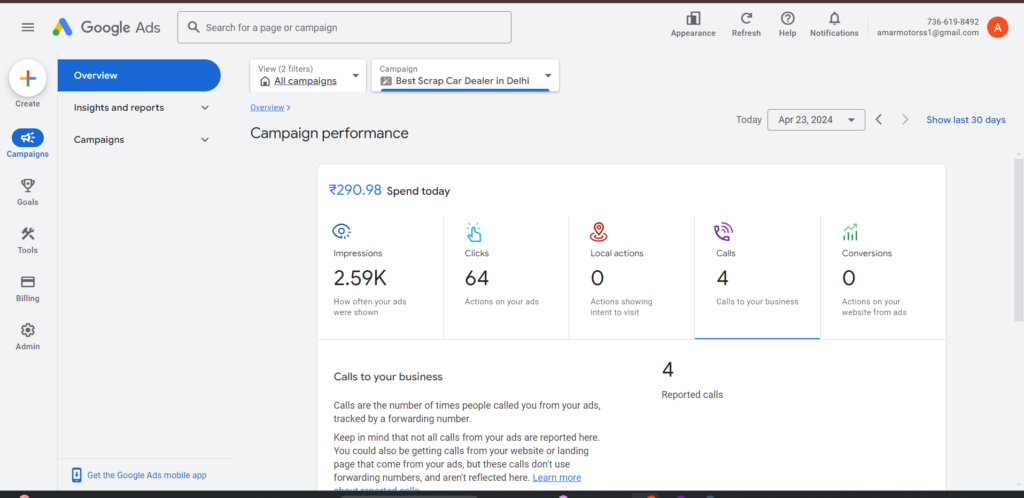Screen dimensions: 1024x498
Task: Open Admin settings gear
Action: tap(28, 335)
